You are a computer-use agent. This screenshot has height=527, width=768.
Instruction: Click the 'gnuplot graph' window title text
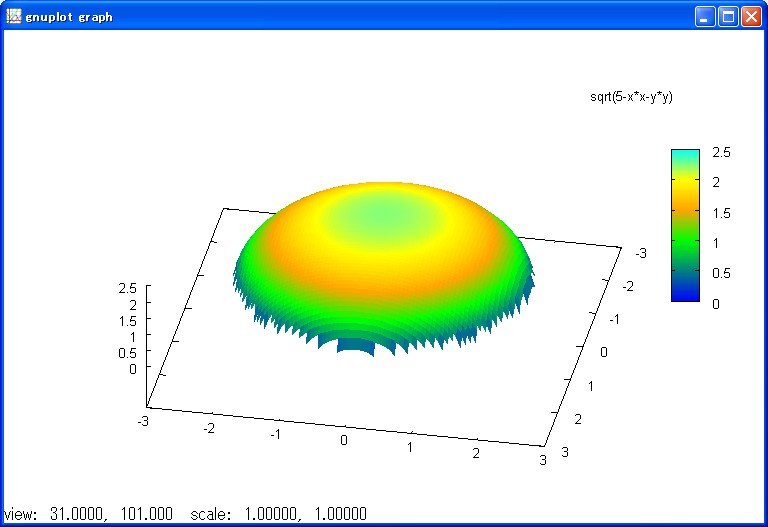tap(69, 17)
